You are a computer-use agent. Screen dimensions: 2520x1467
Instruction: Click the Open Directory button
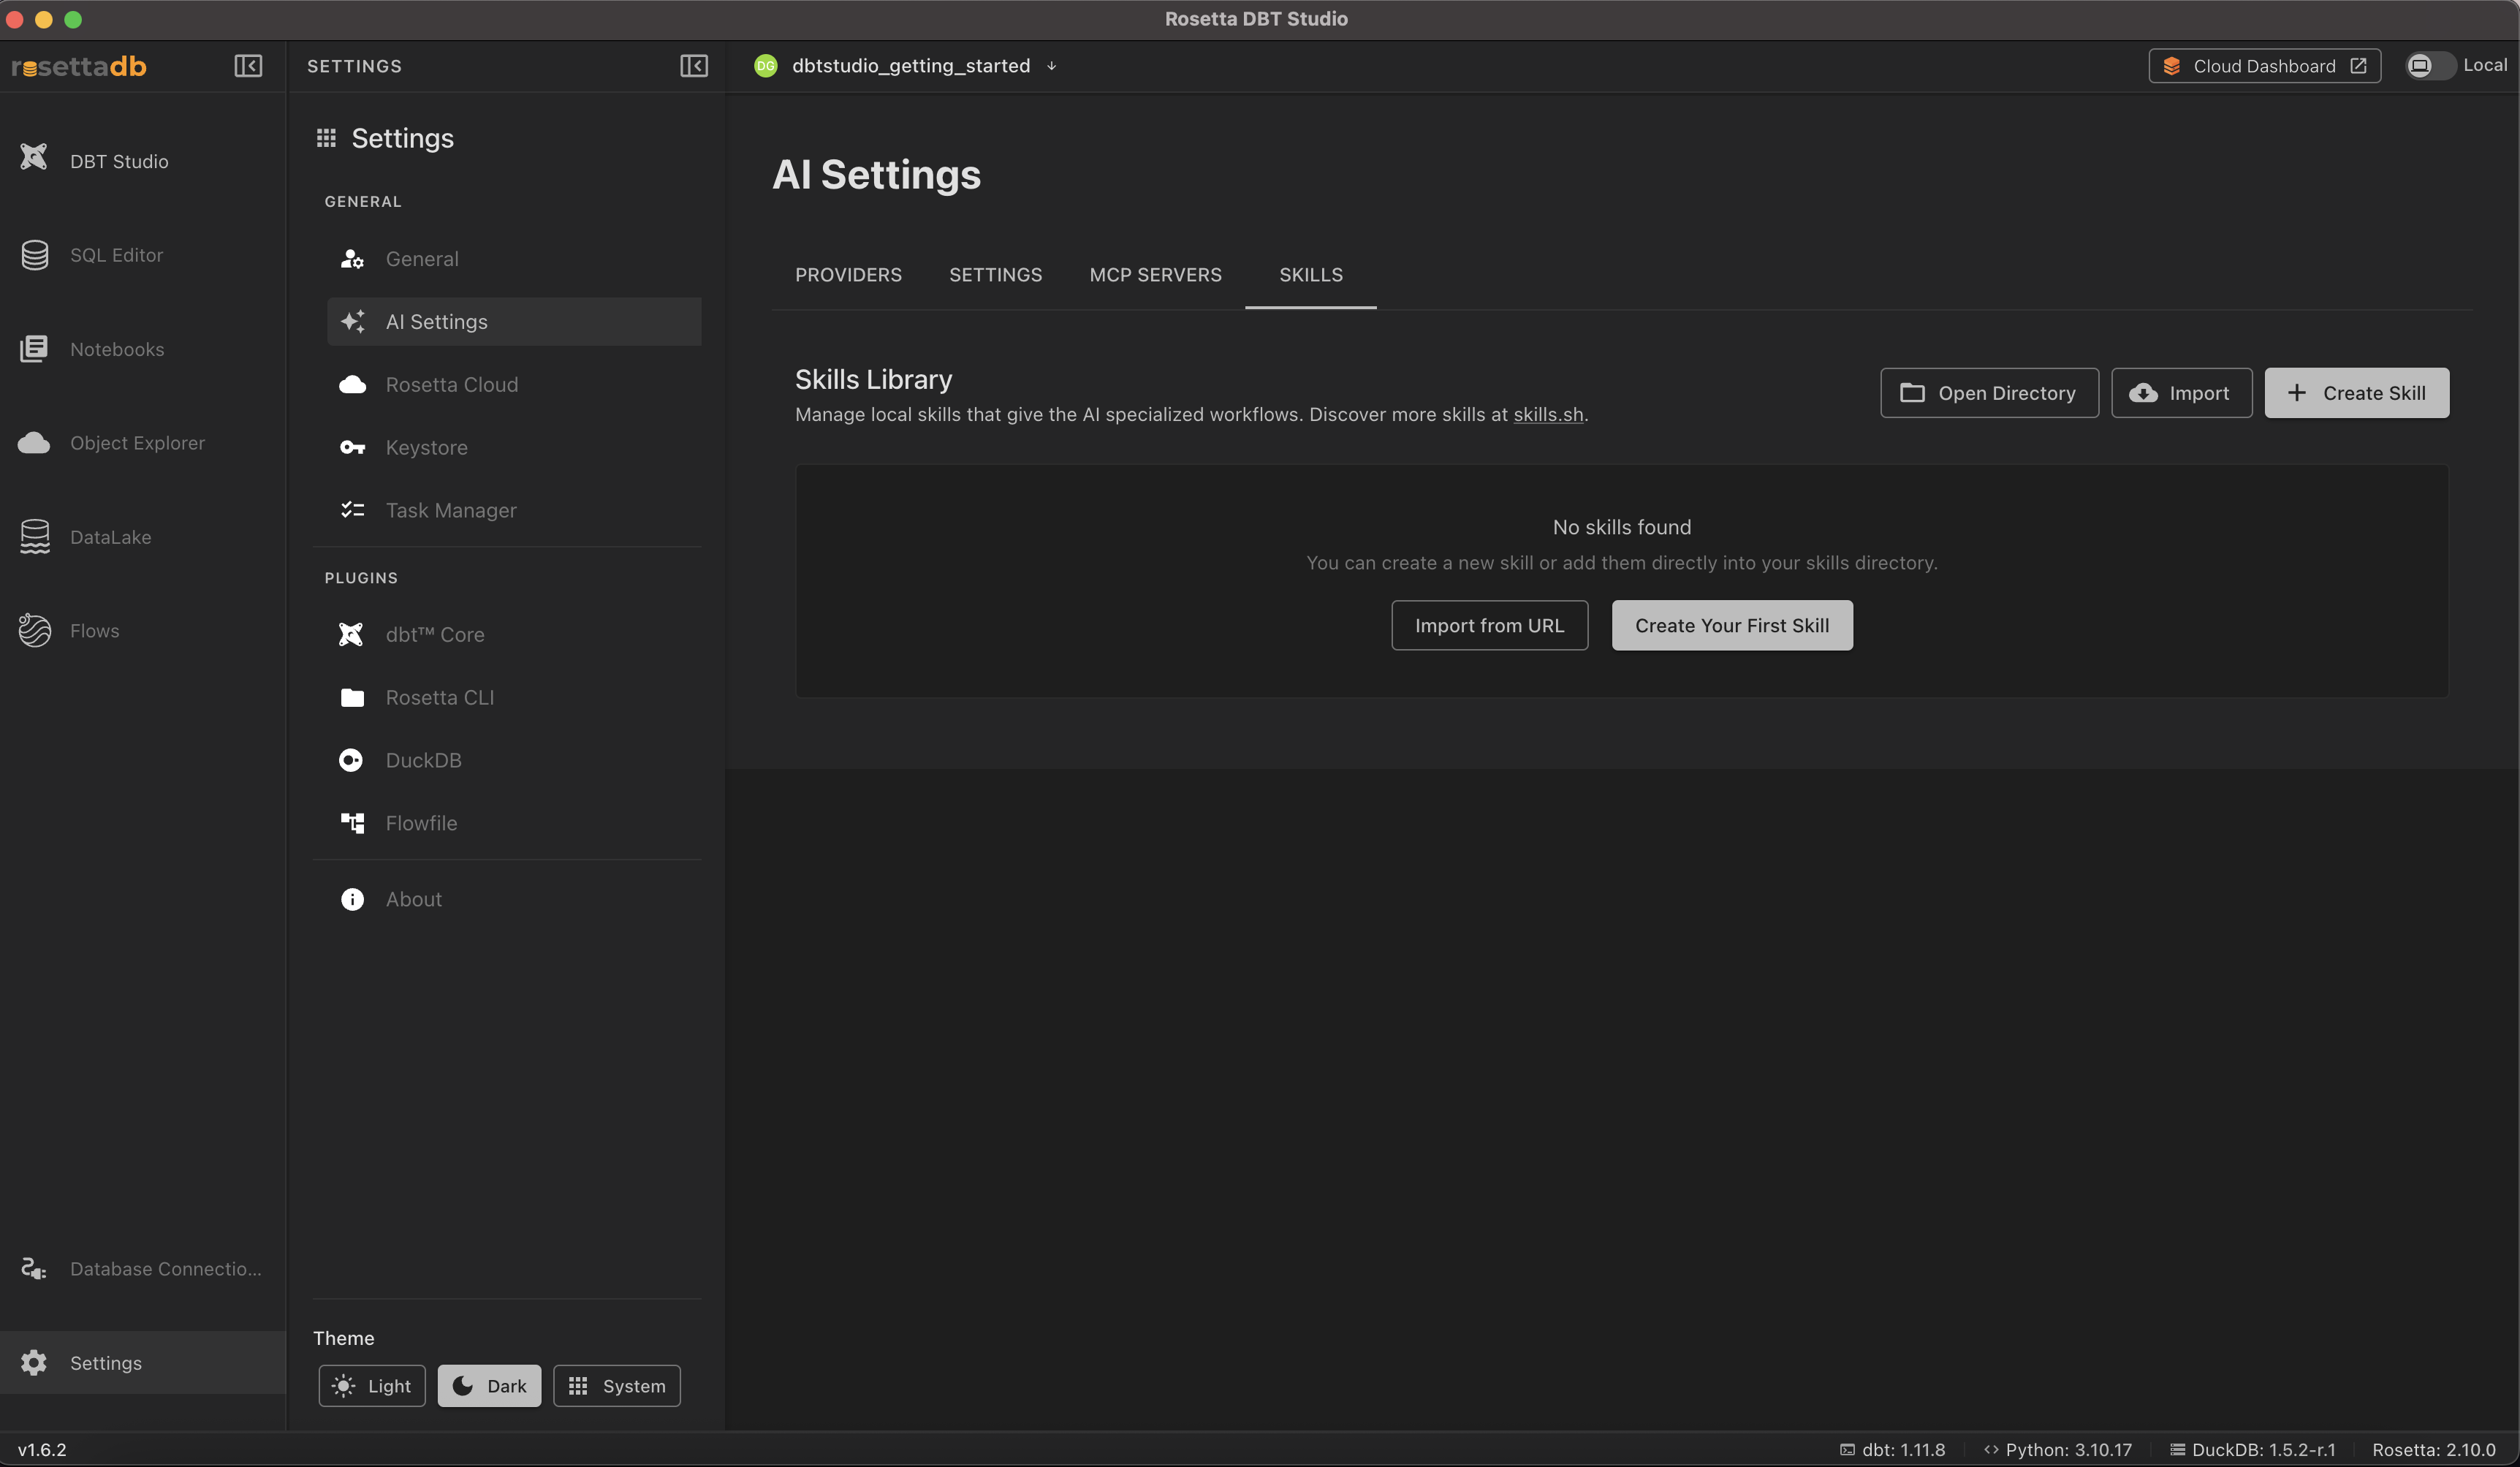coord(1989,393)
